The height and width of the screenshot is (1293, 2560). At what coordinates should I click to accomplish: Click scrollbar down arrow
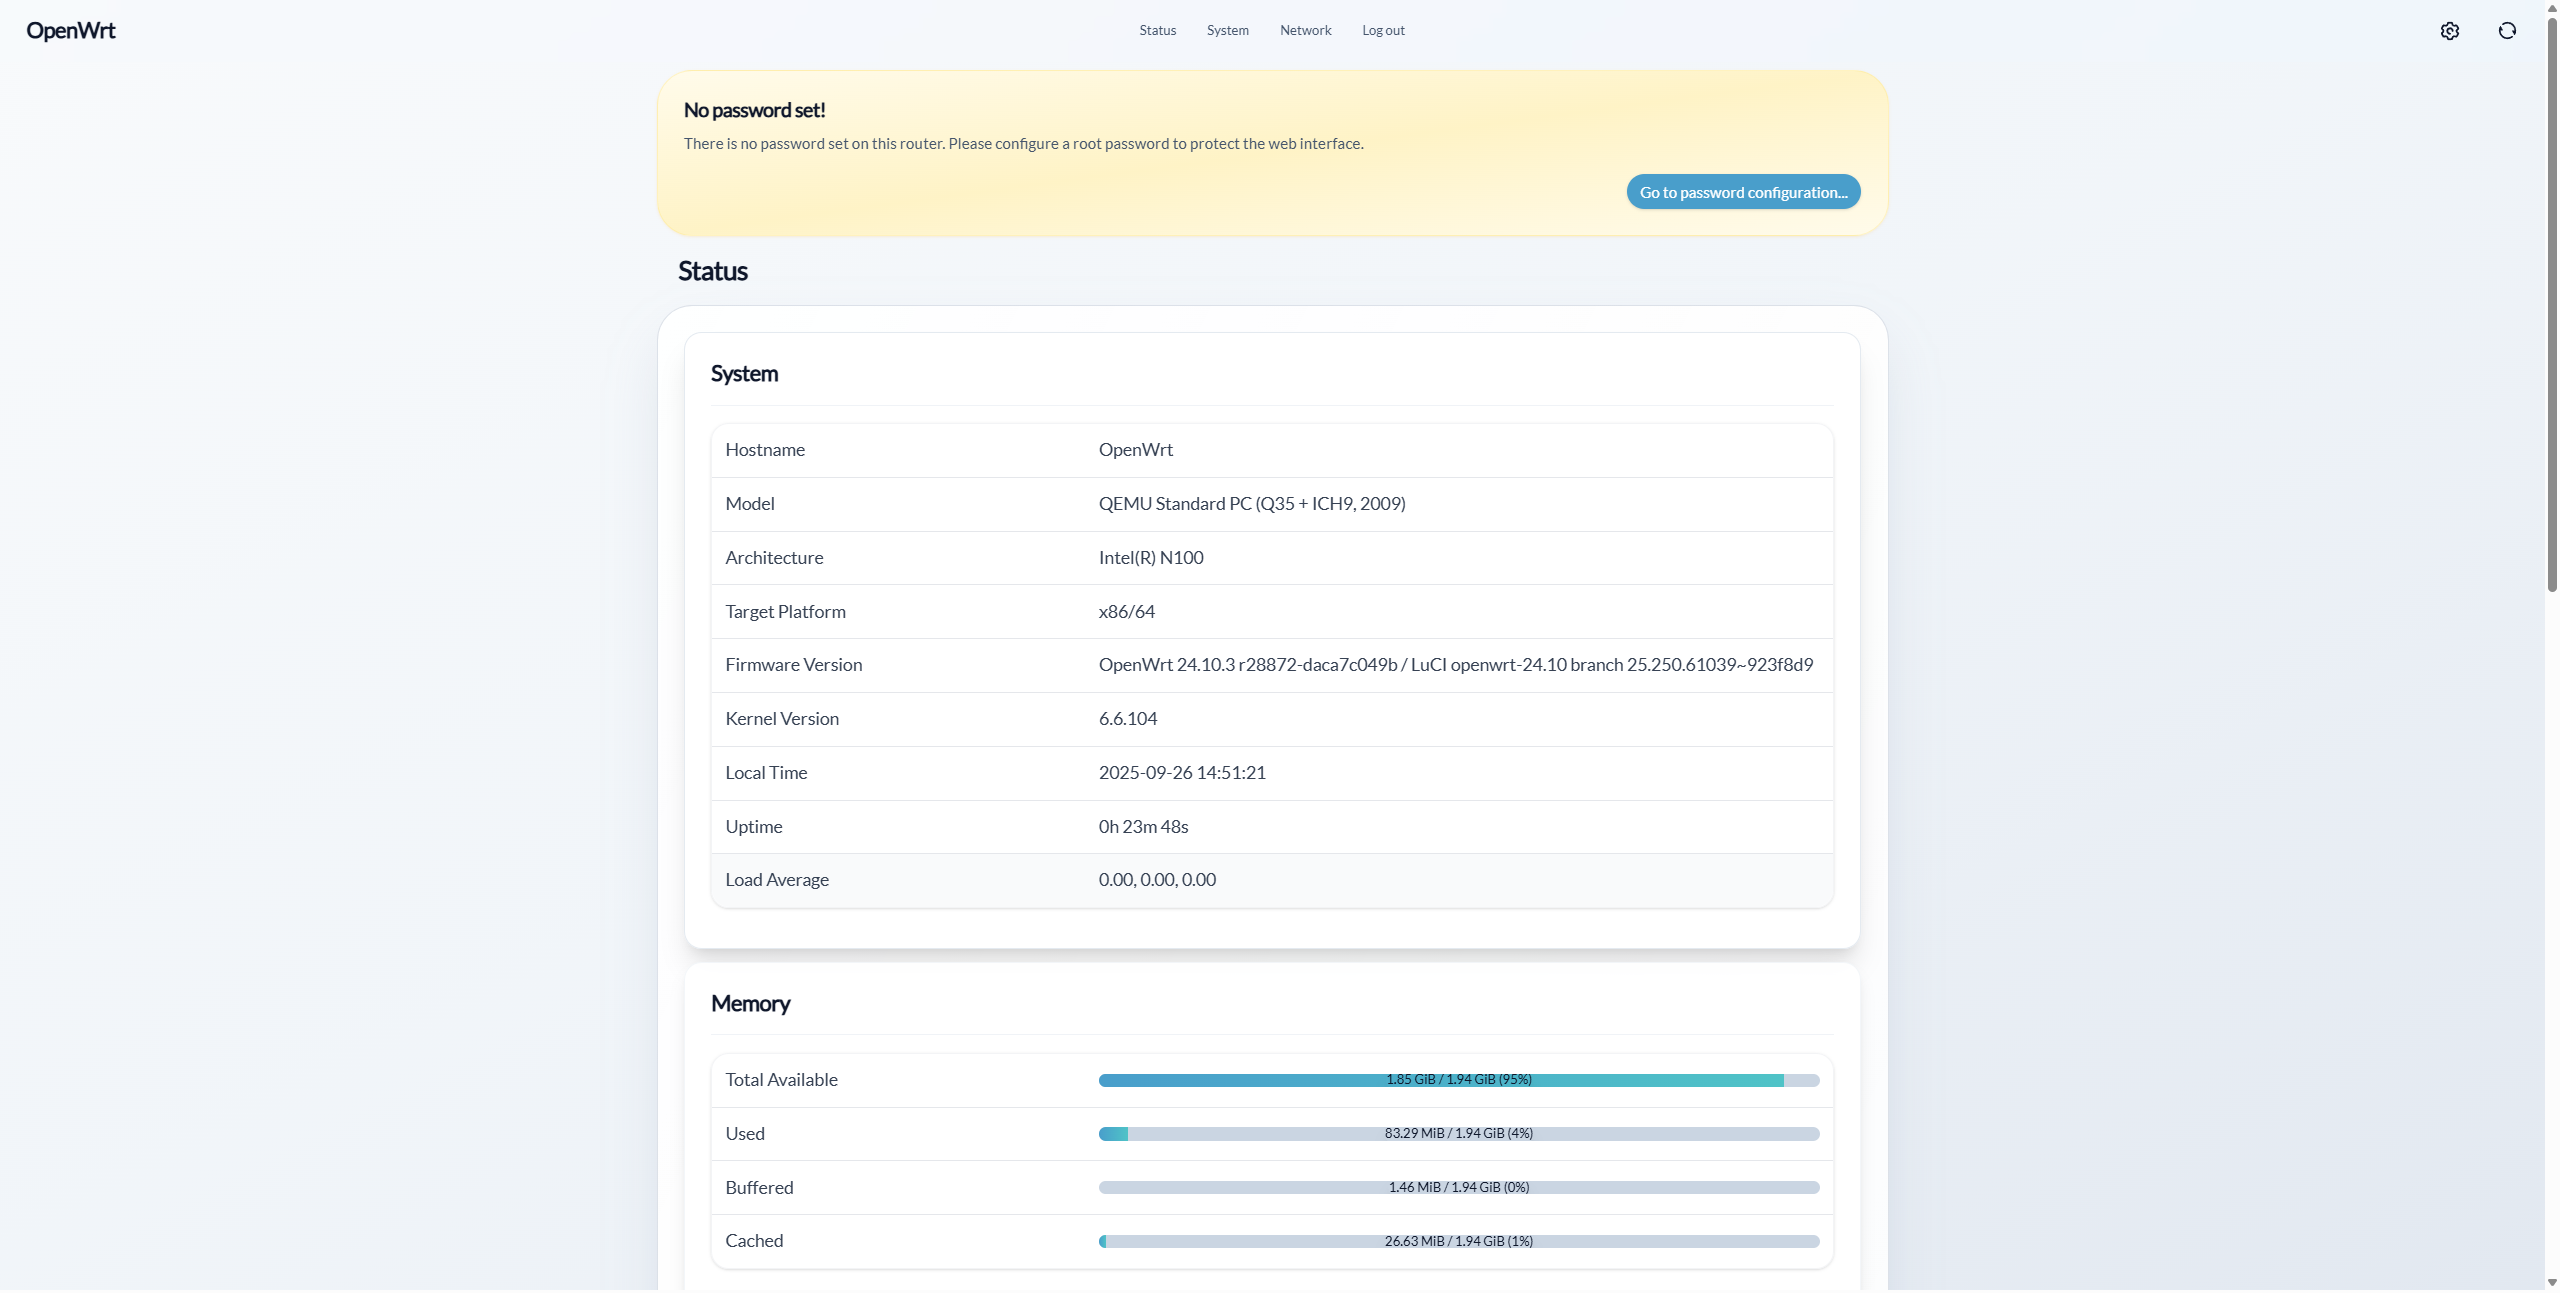point(2551,1282)
